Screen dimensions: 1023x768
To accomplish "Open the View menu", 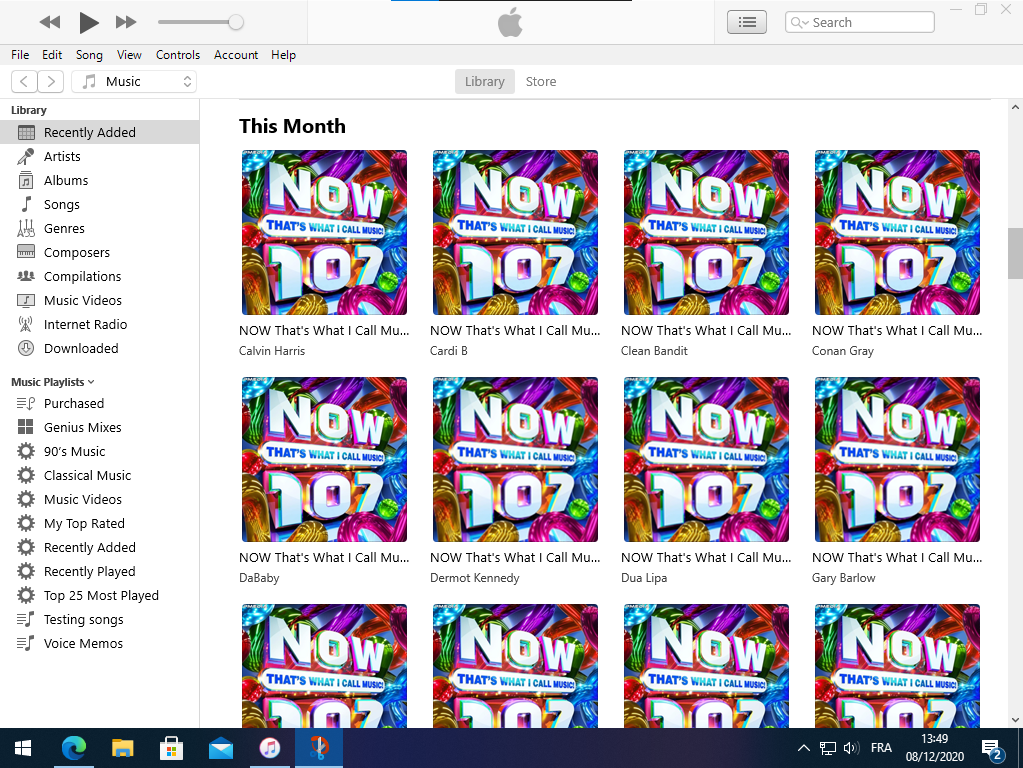I will [x=129, y=55].
